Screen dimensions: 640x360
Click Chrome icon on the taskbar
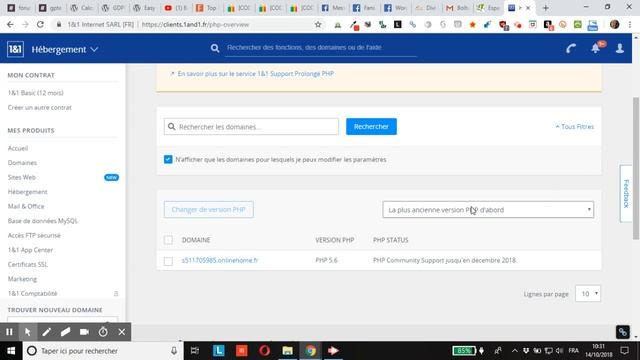(311, 351)
